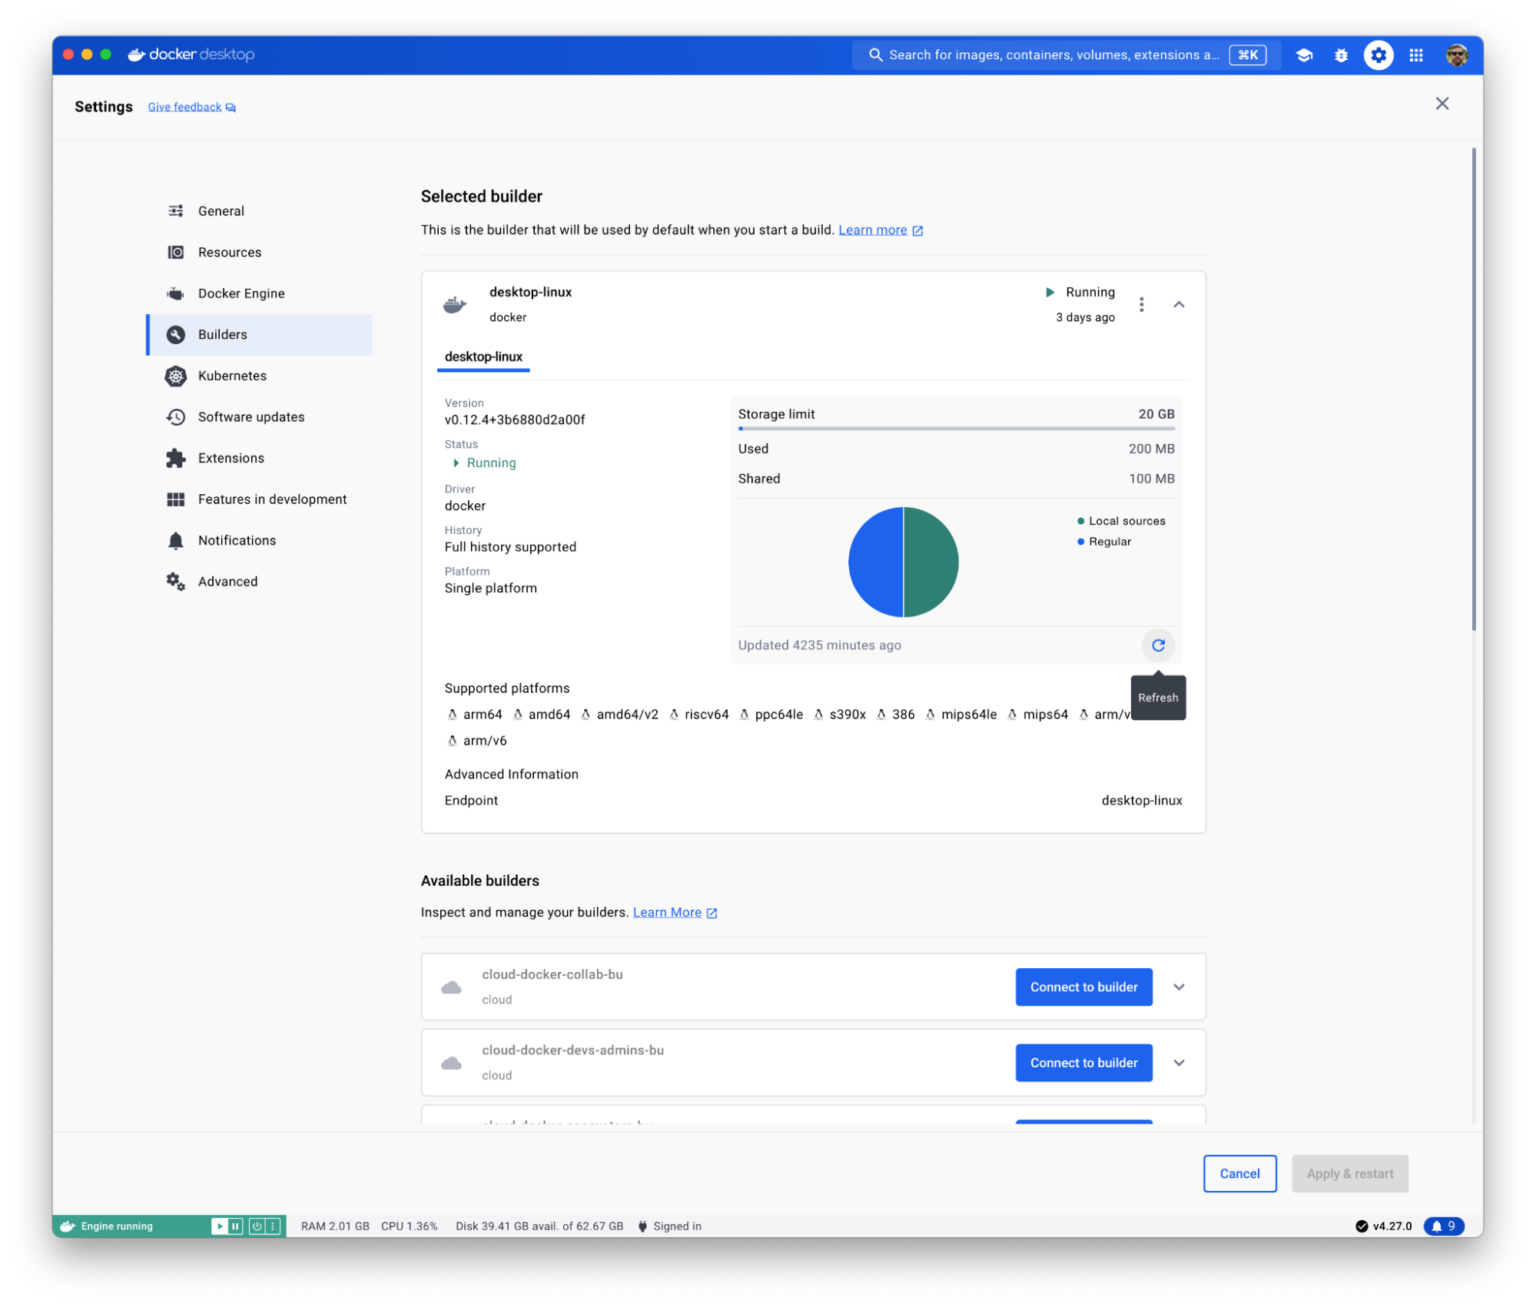Click the Refresh icon for builder usage stats

(1158, 645)
